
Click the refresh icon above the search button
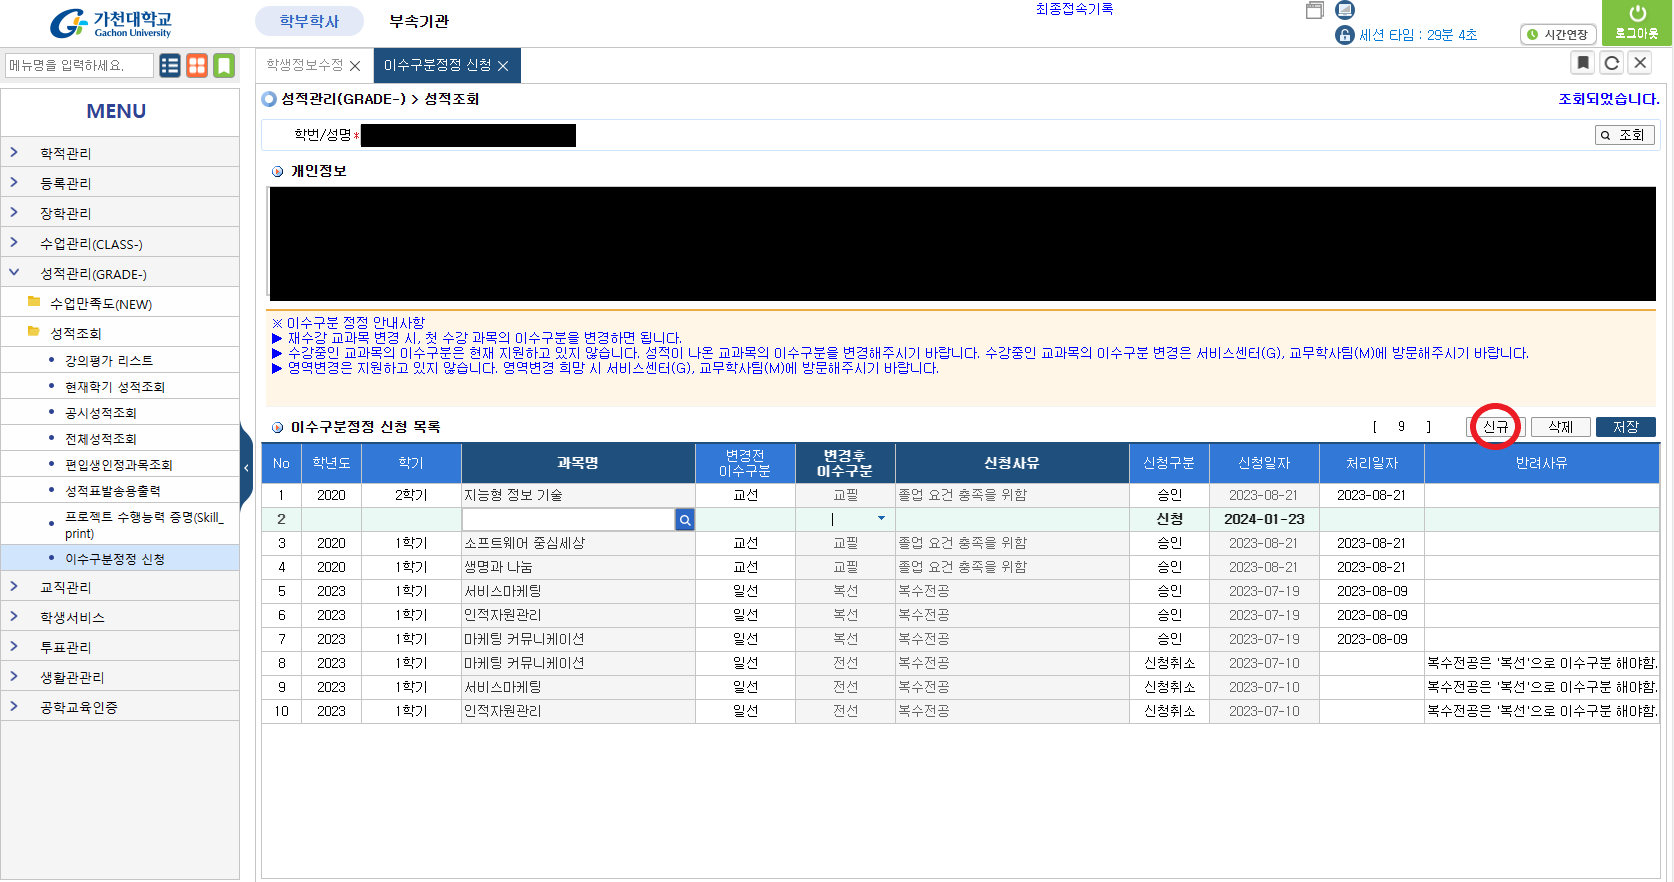coord(1612,63)
